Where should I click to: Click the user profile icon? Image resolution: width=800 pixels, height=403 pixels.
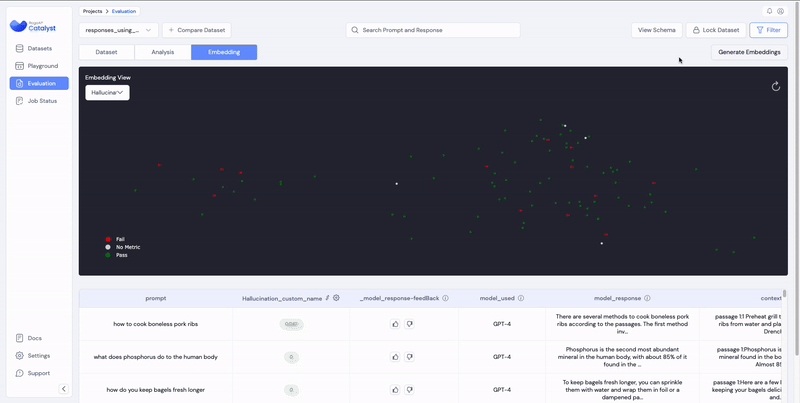781,11
